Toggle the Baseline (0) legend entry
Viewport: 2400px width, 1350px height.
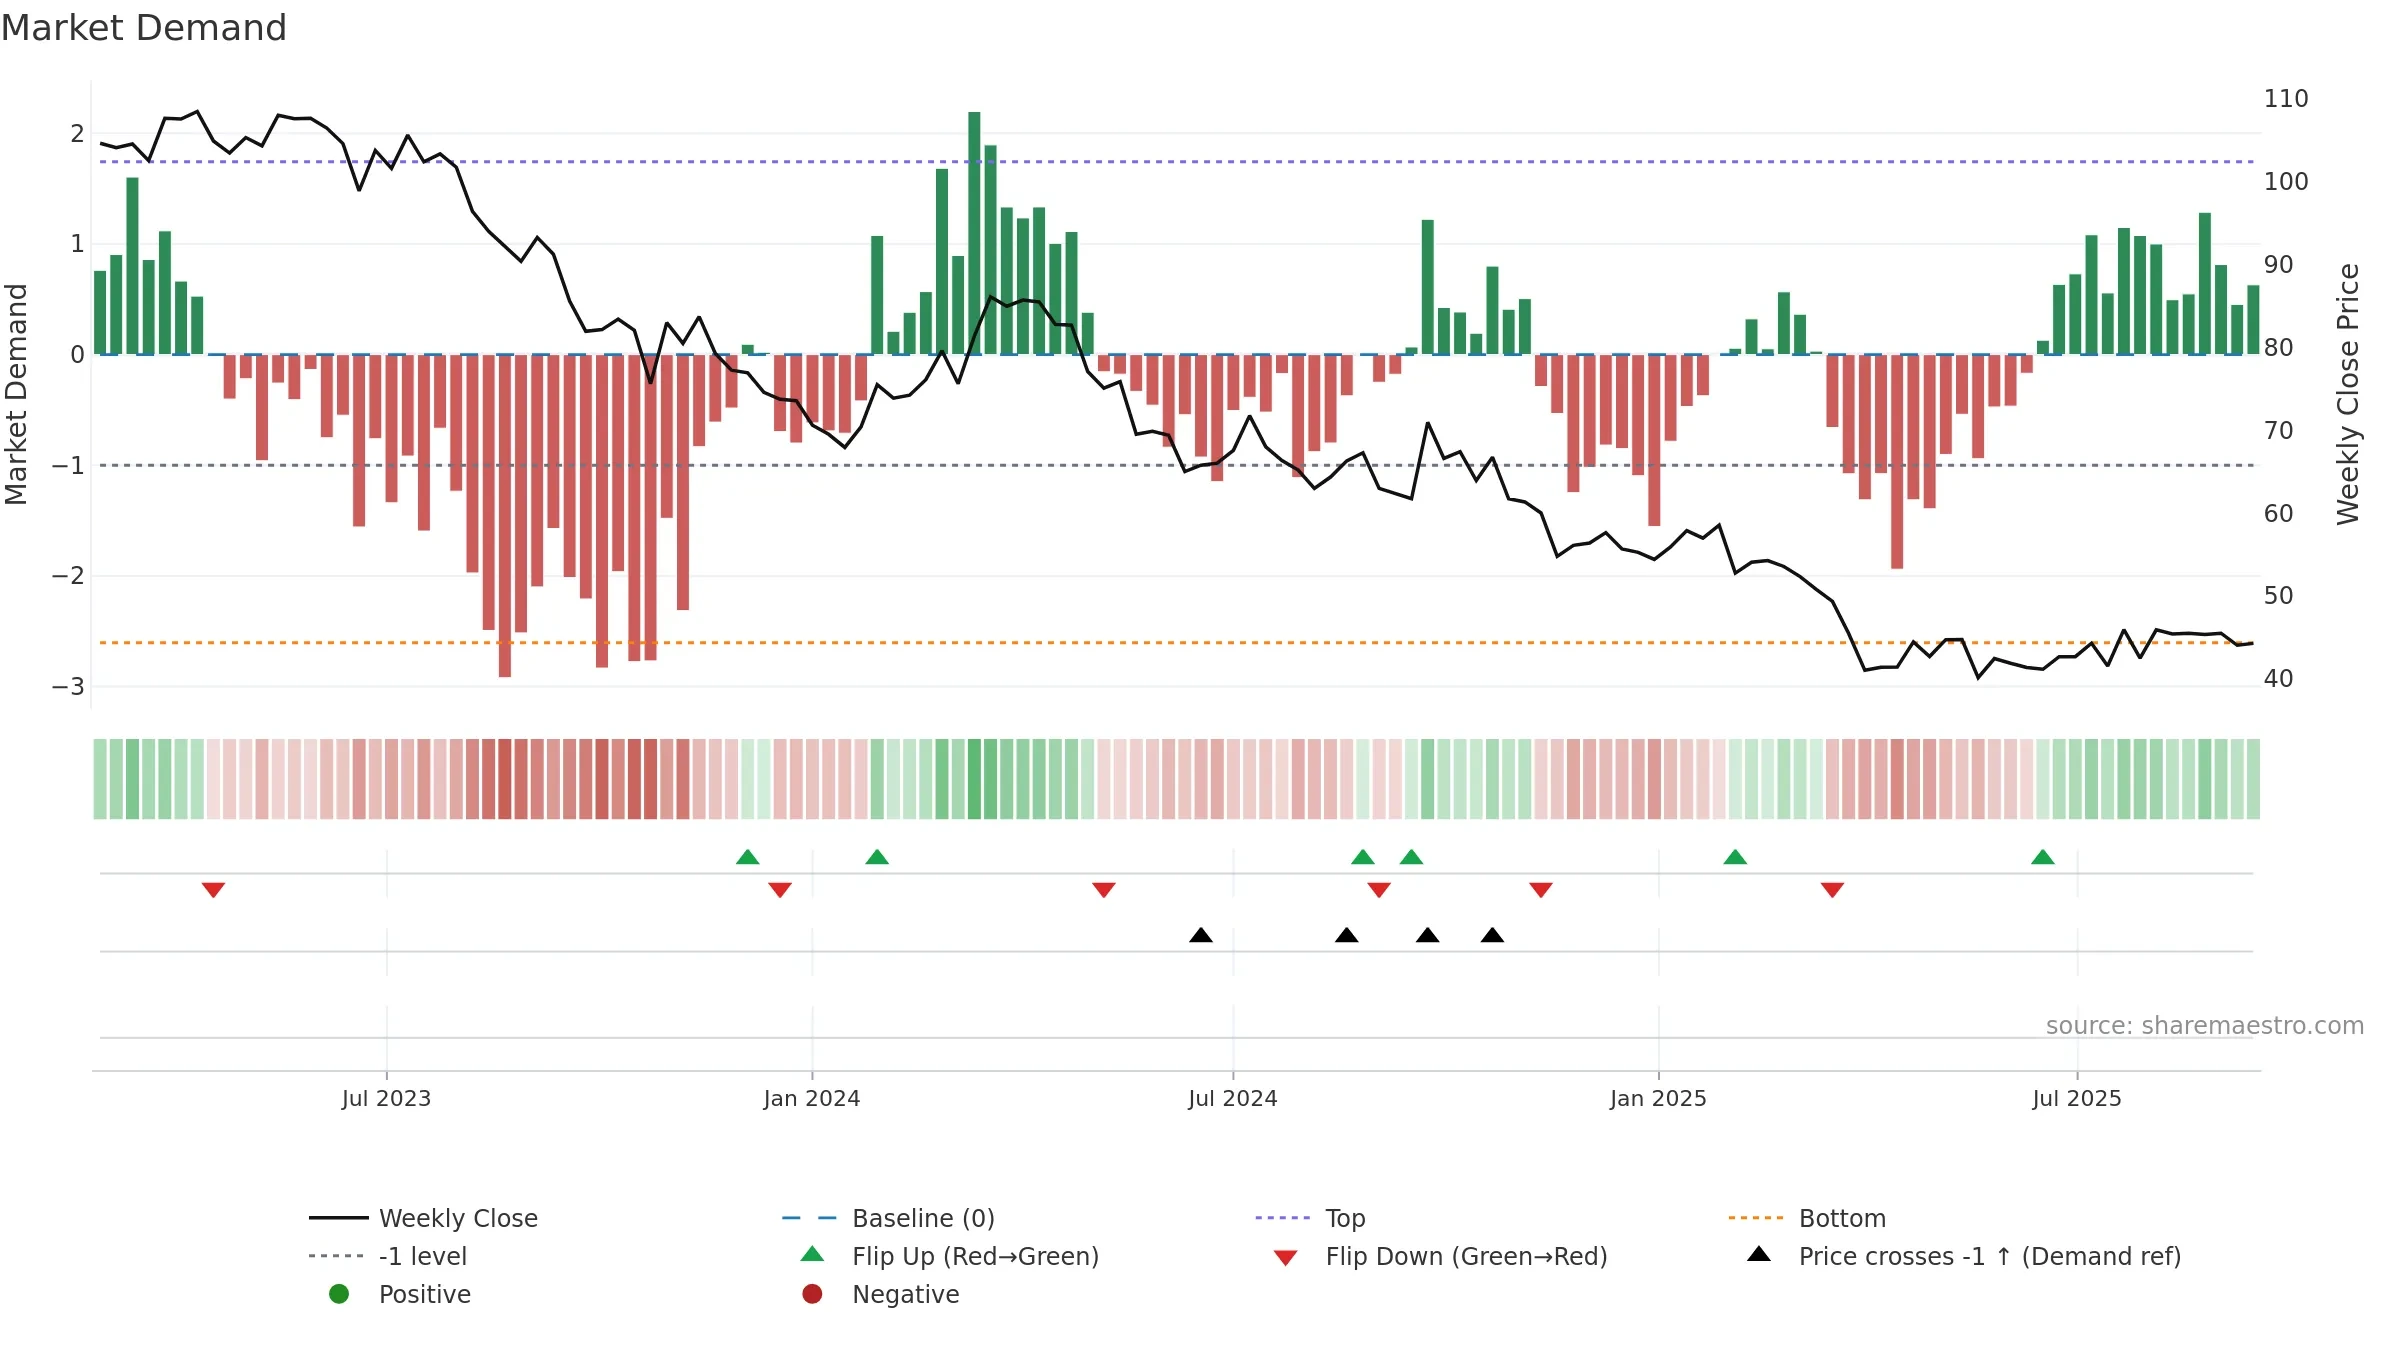pos(888,1218)
